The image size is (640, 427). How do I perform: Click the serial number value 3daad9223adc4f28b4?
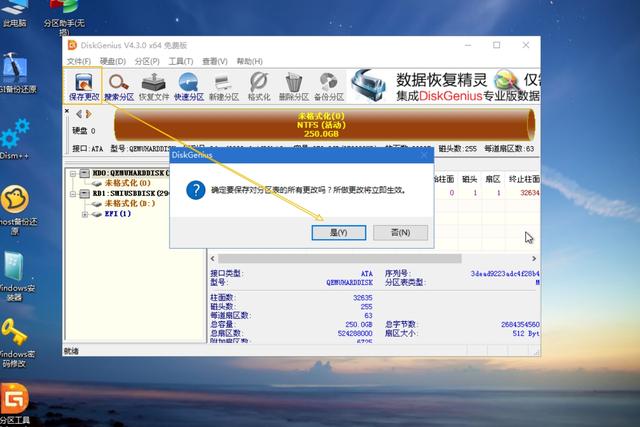coord(505,274)
